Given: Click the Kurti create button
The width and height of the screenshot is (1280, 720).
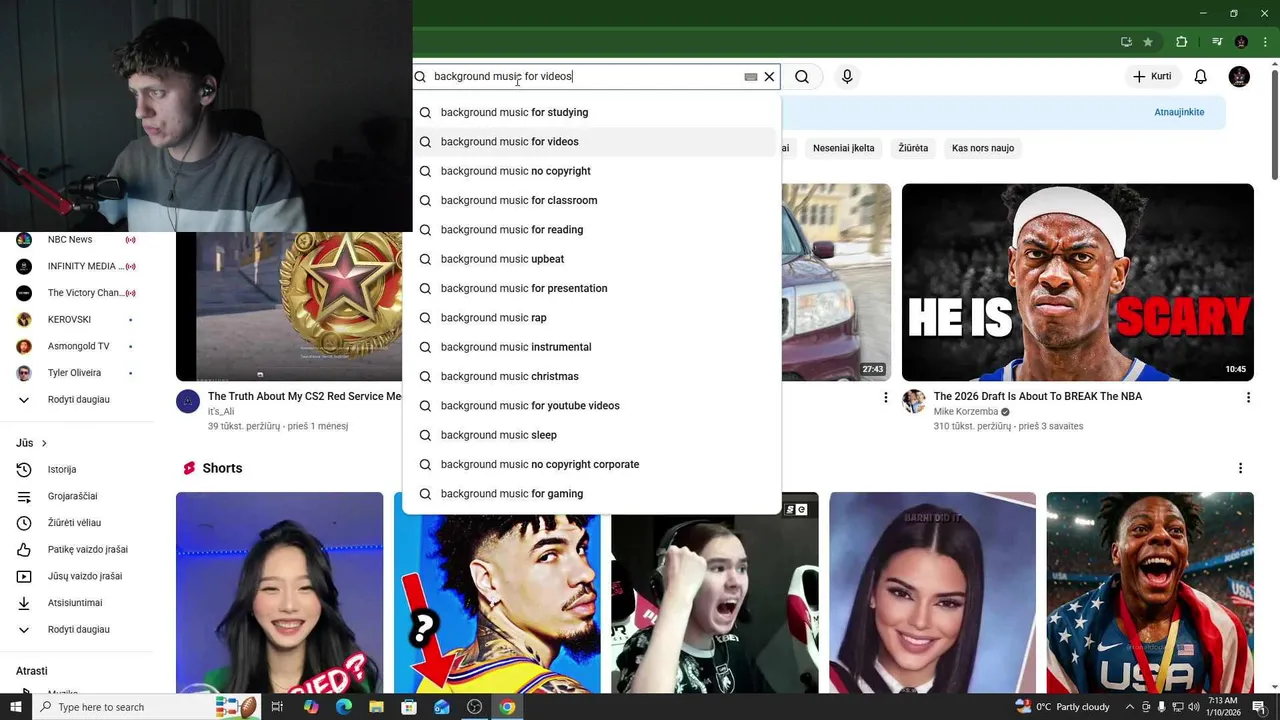Looking at the screenshot, I should [1152, 76].
